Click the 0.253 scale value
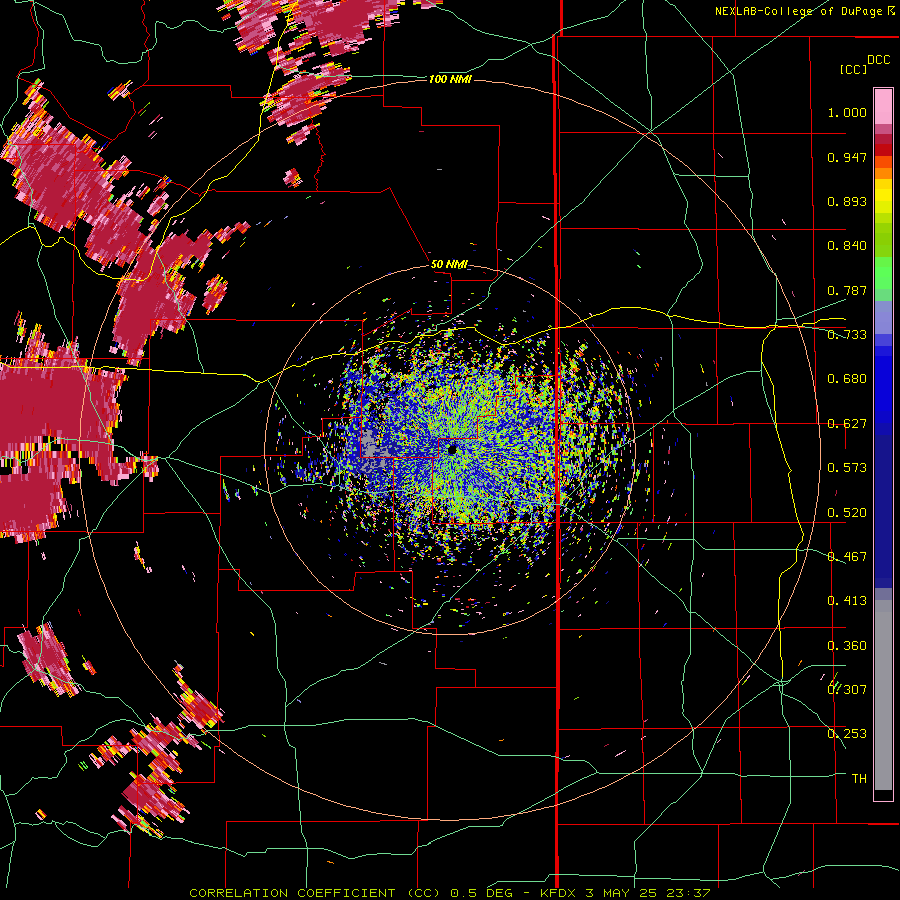The height and width of the screenshot is (900, 900). coord(847,734)
